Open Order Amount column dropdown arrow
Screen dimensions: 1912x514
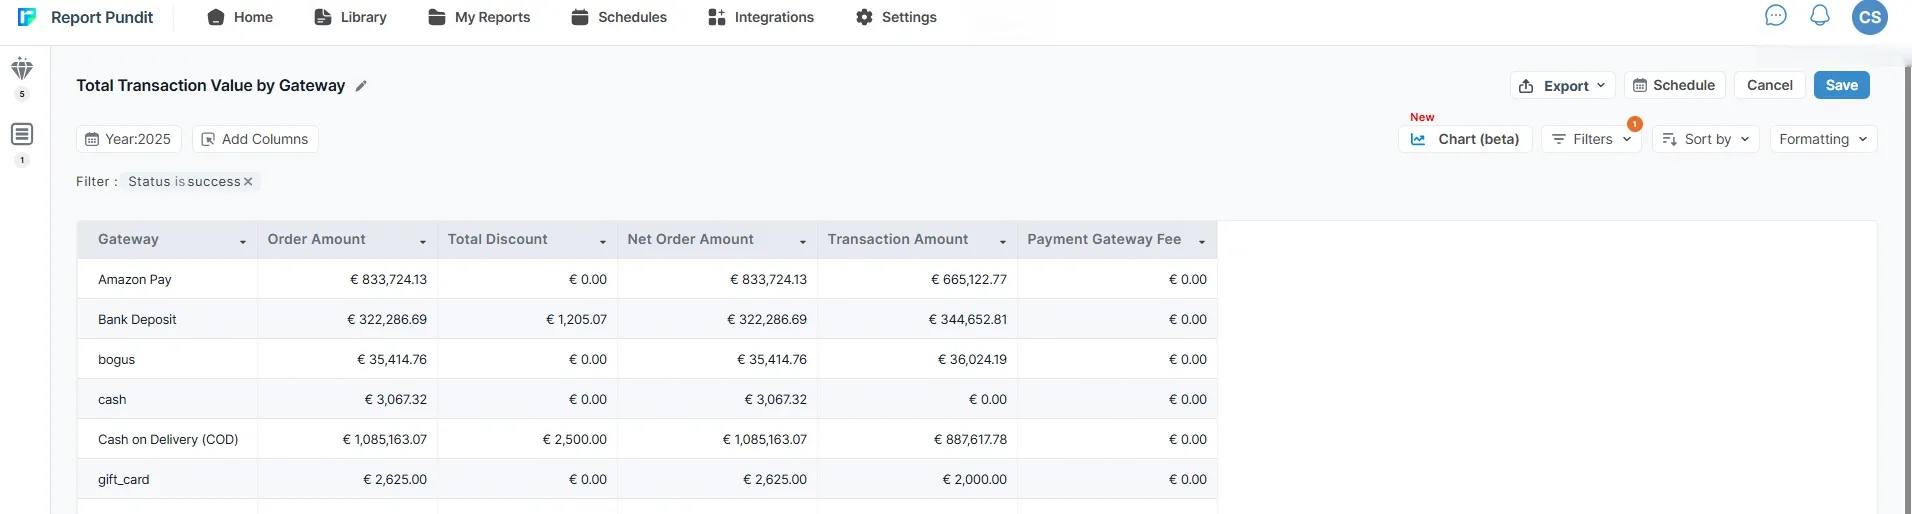(x=423, y=242)
